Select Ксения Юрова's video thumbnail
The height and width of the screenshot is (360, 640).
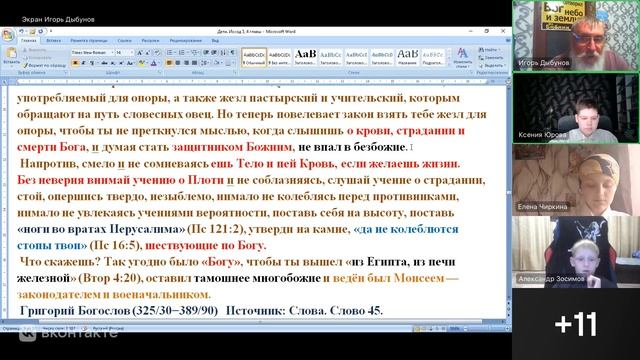(x=576, y=108)
